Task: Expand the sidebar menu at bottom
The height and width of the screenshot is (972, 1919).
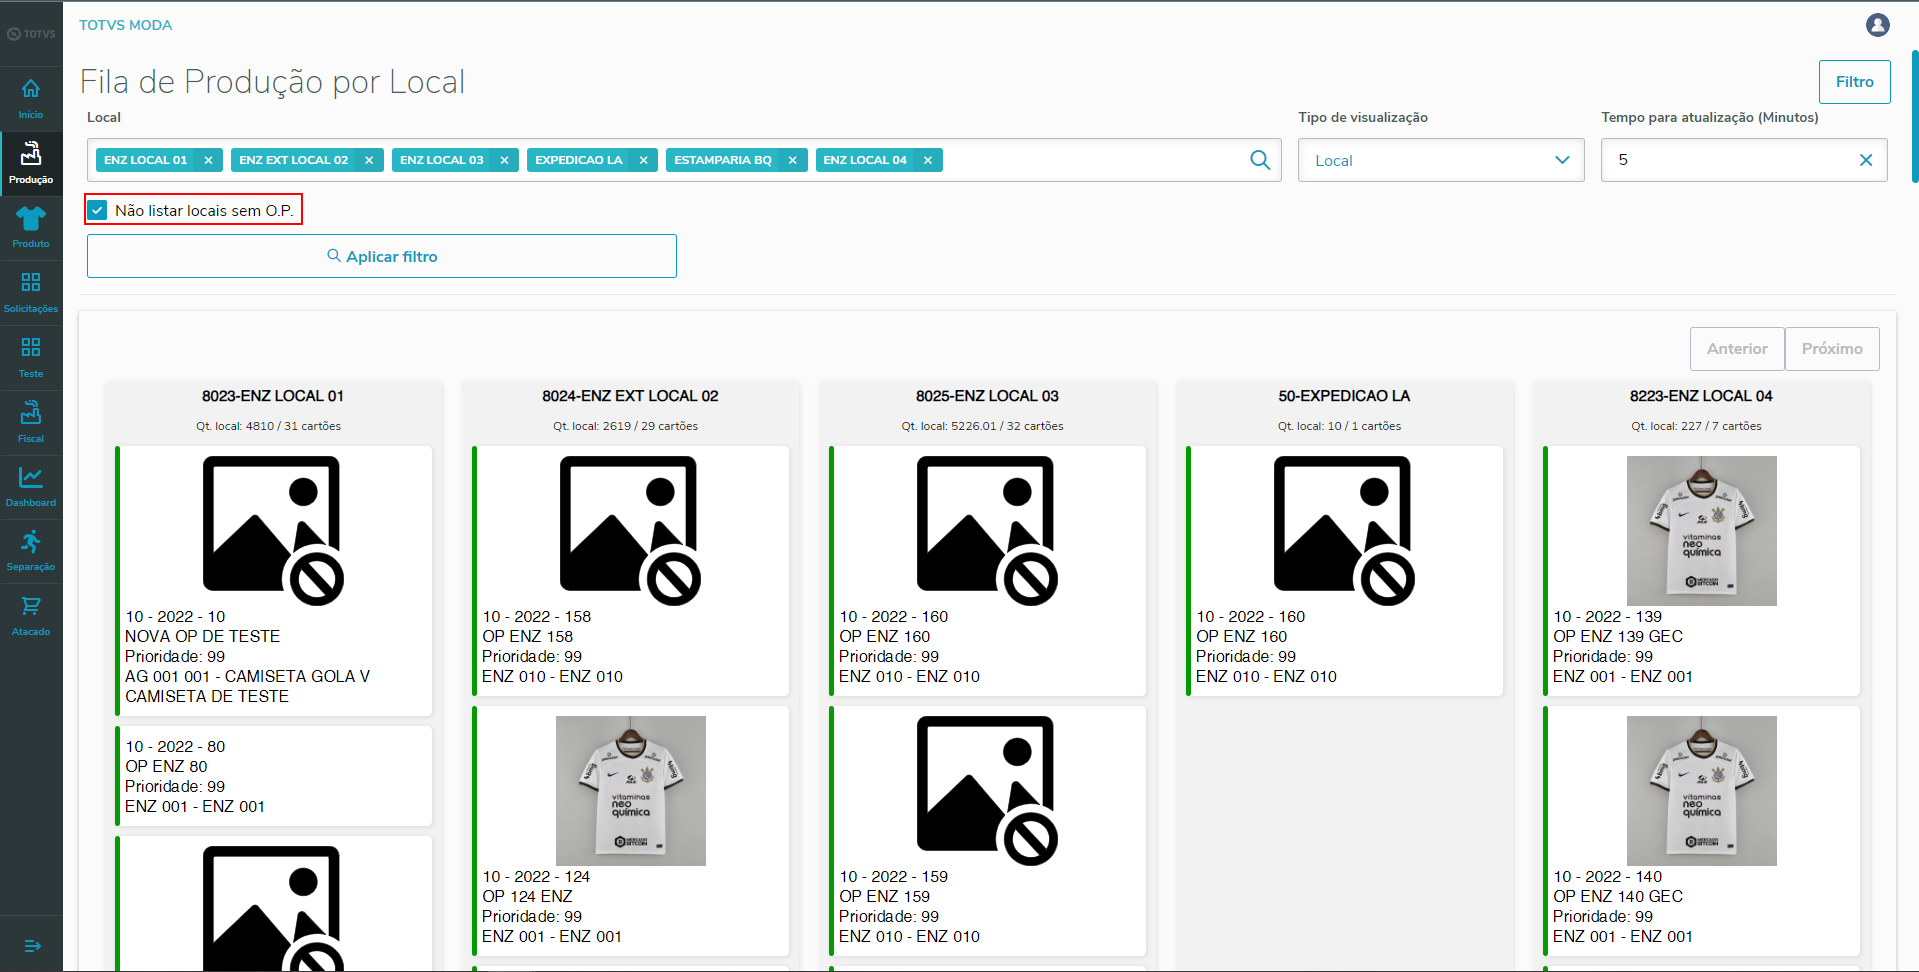Action: click(32, 946)
